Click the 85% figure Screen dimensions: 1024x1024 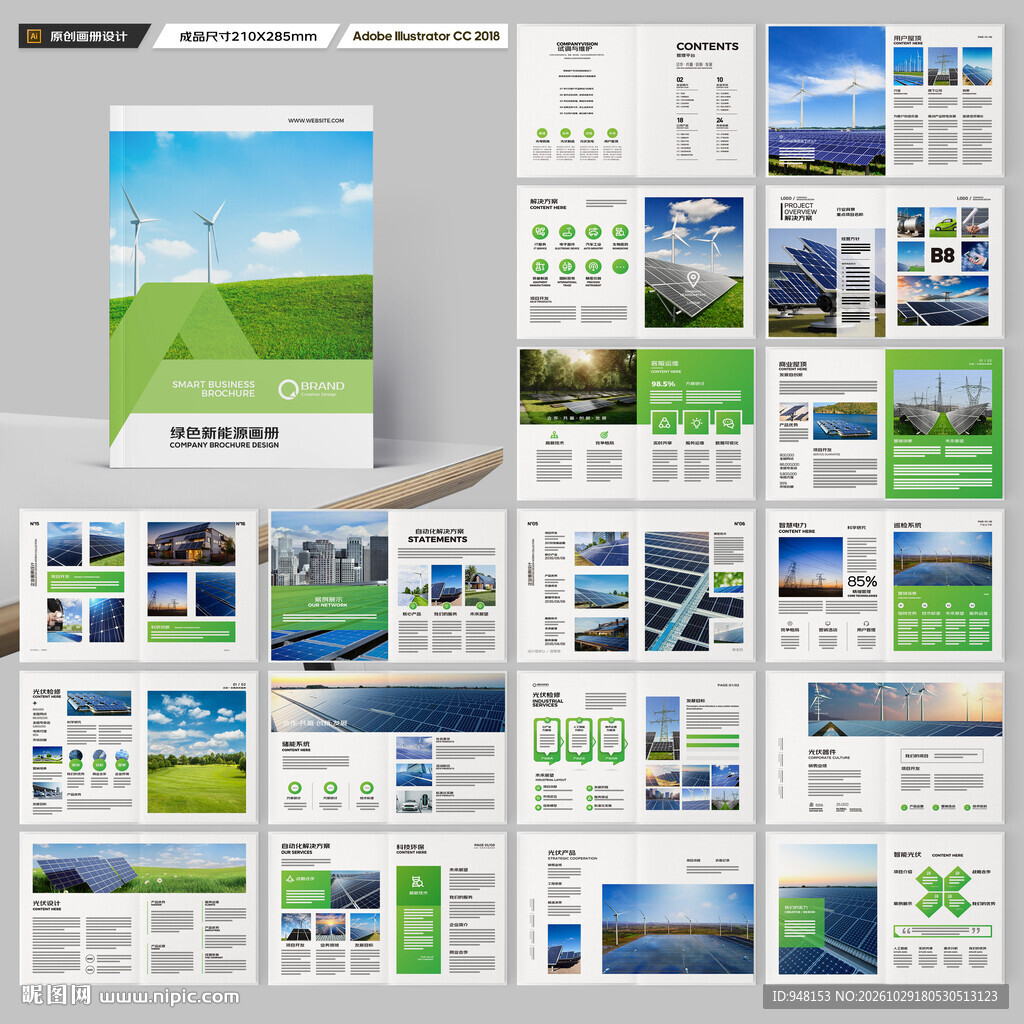pos(862,581)
